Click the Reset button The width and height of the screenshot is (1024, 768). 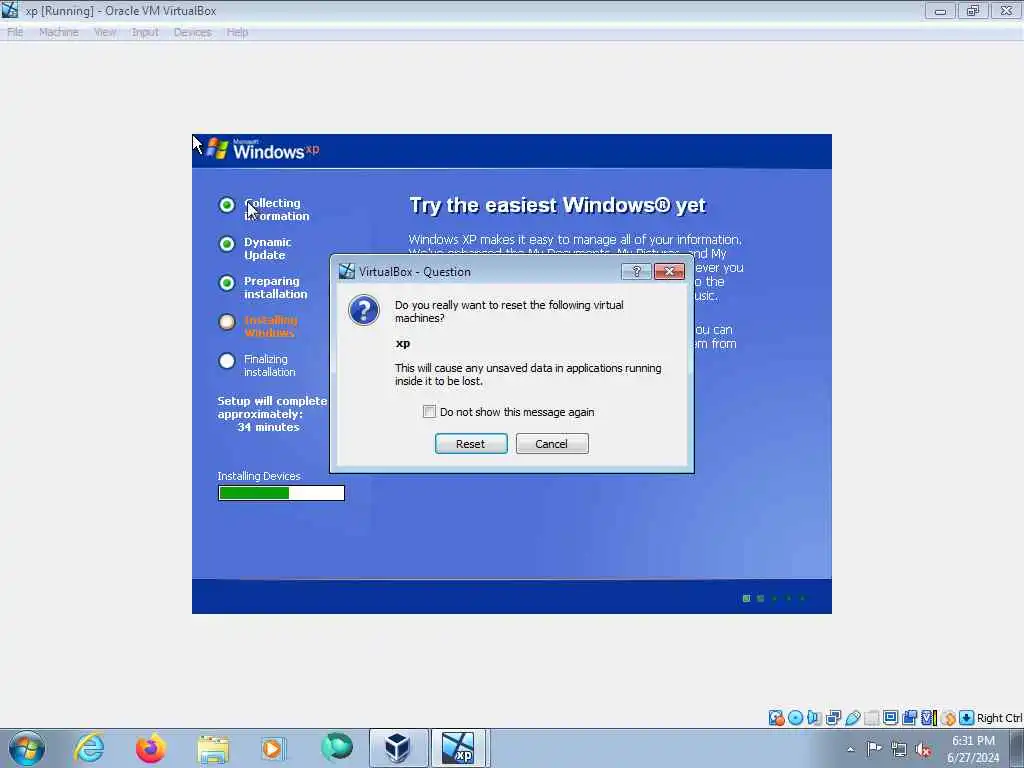pyautogui.click(x=471, y=443)
